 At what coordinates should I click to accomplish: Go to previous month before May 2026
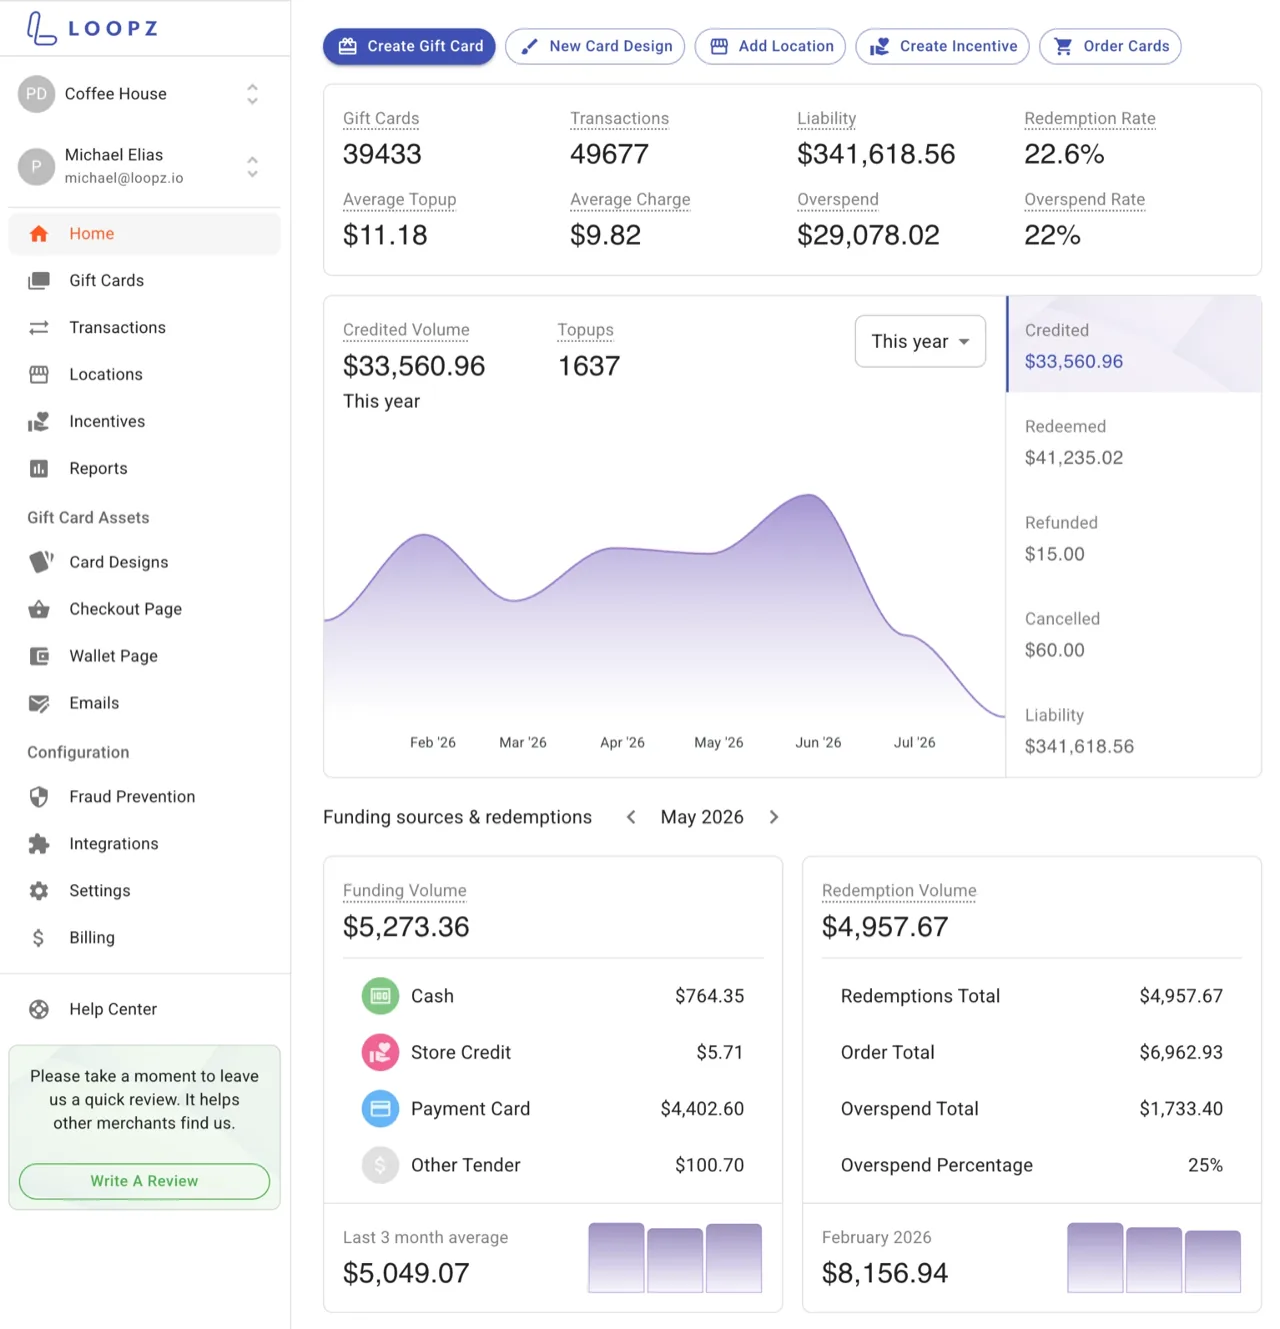click(x=631, y=817)
